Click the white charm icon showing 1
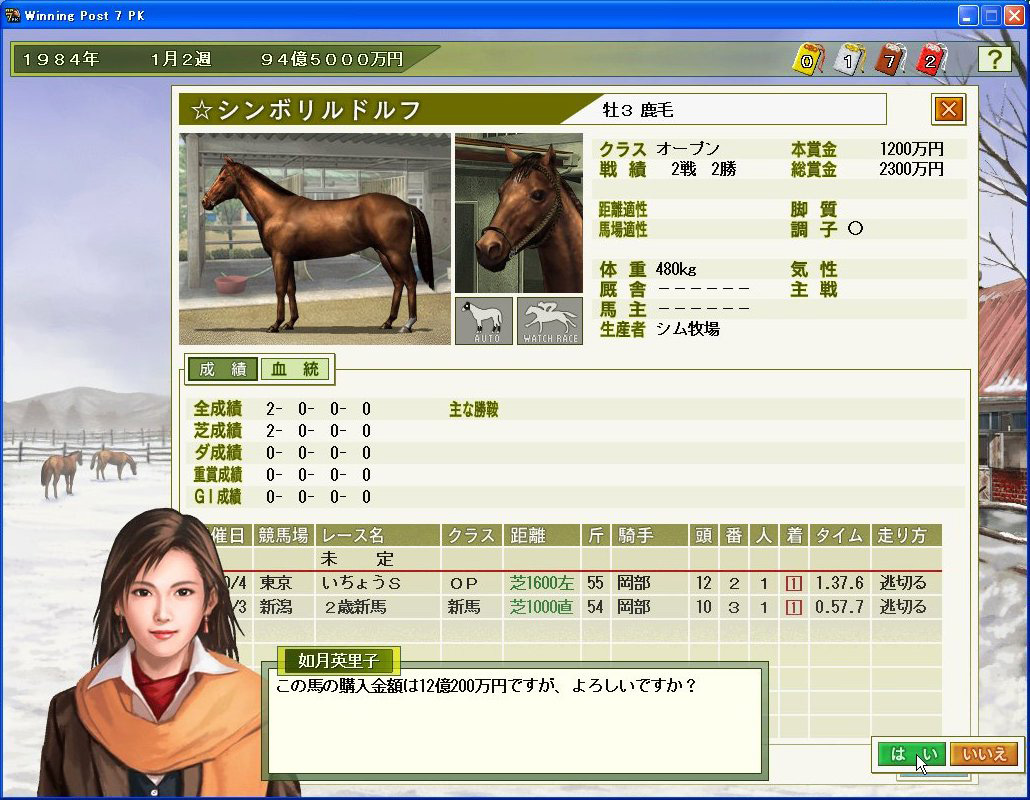This screenshot has height=800, width=1030. pos(848,60)
